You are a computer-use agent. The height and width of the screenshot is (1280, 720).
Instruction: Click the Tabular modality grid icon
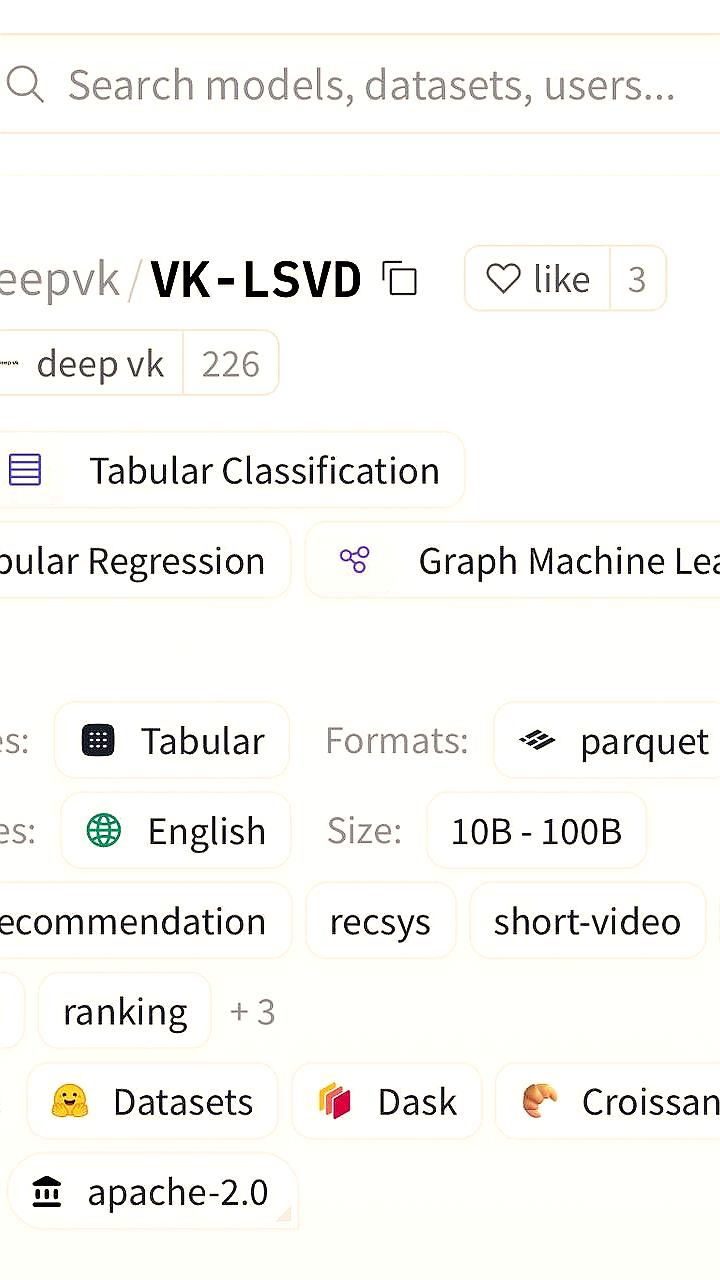98,741
